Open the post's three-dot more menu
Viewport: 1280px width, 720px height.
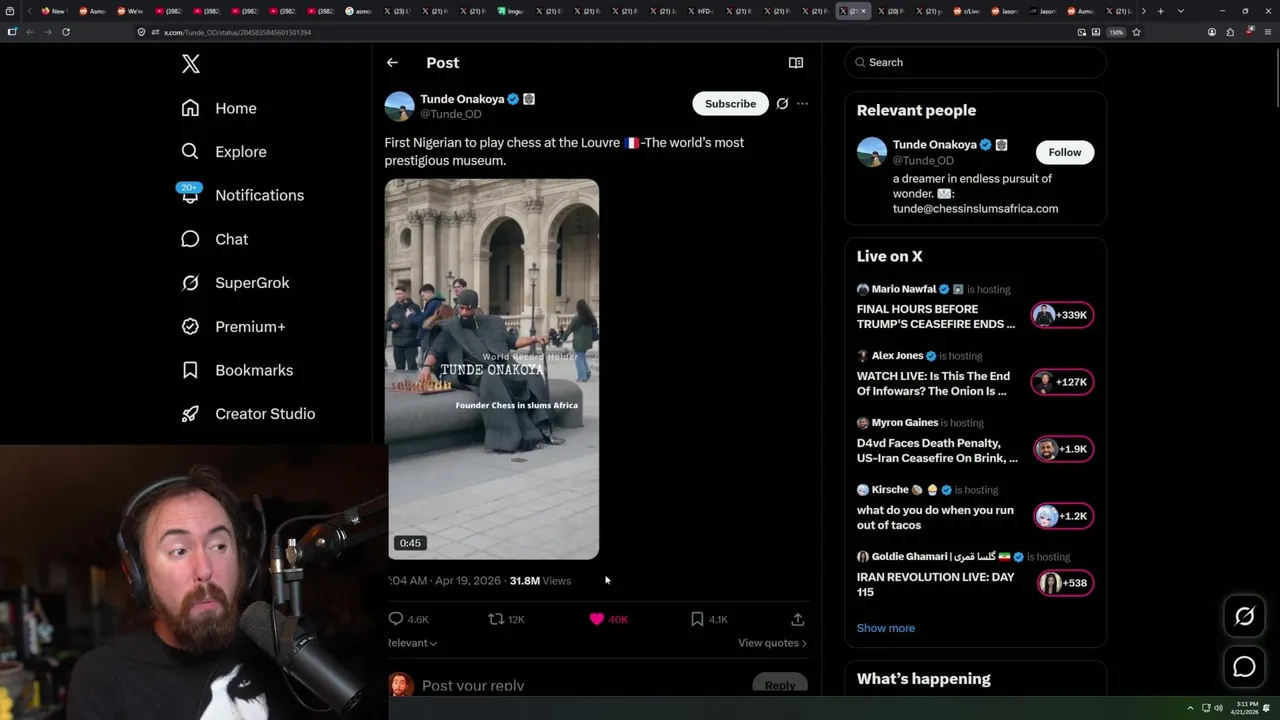802,104
